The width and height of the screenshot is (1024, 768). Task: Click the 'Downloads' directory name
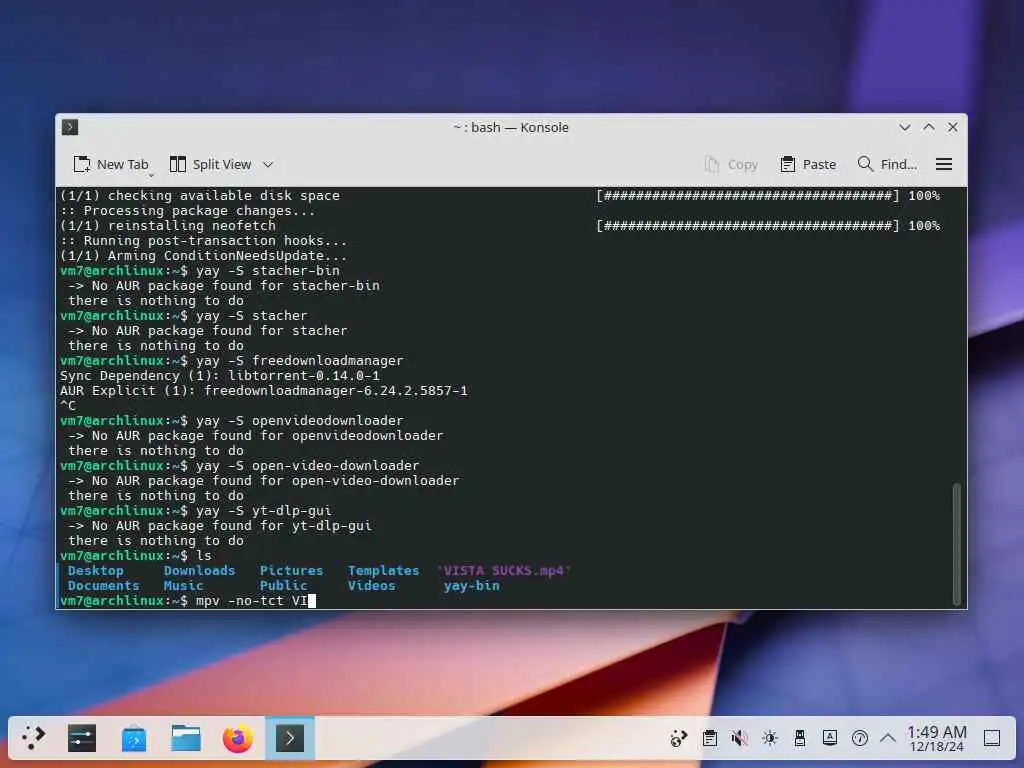click(x=199, y=571)
